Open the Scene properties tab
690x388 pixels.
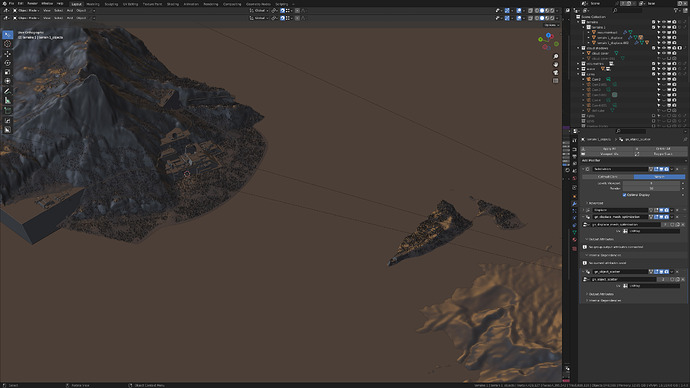(574, 171)
